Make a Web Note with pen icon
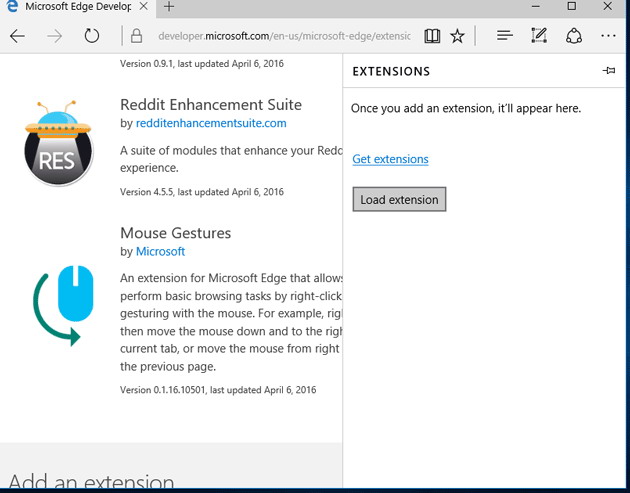Viewport: 630px width, 493px height. [539, 35]
